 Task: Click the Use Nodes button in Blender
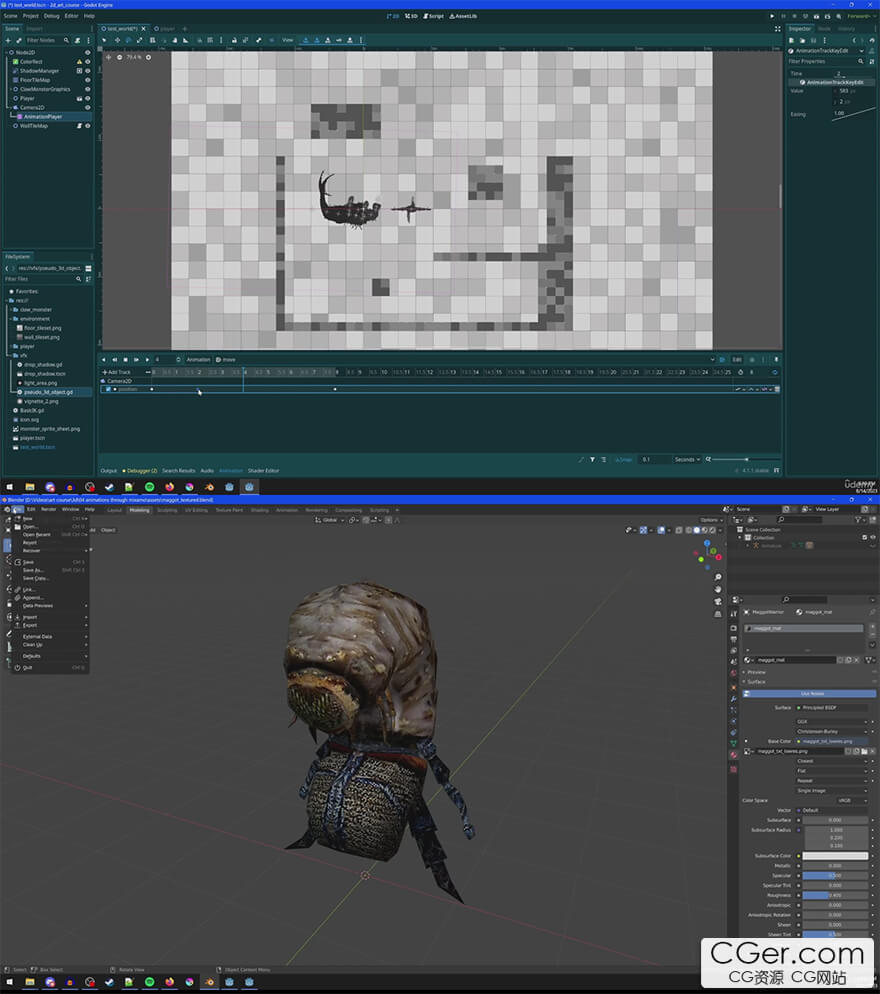point(812,694)
